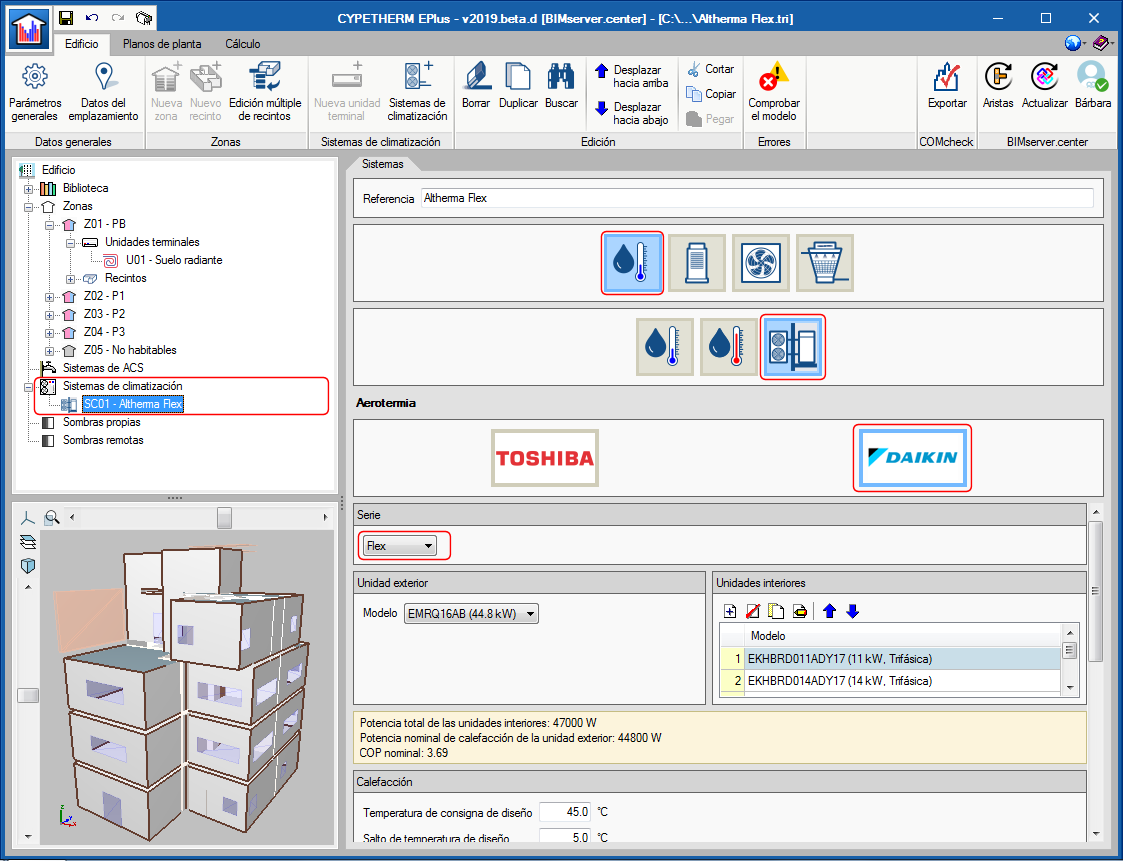Open Datos del emplazamiento
Viewport: 1123px width, 861px height.
[x=104, y=93]
